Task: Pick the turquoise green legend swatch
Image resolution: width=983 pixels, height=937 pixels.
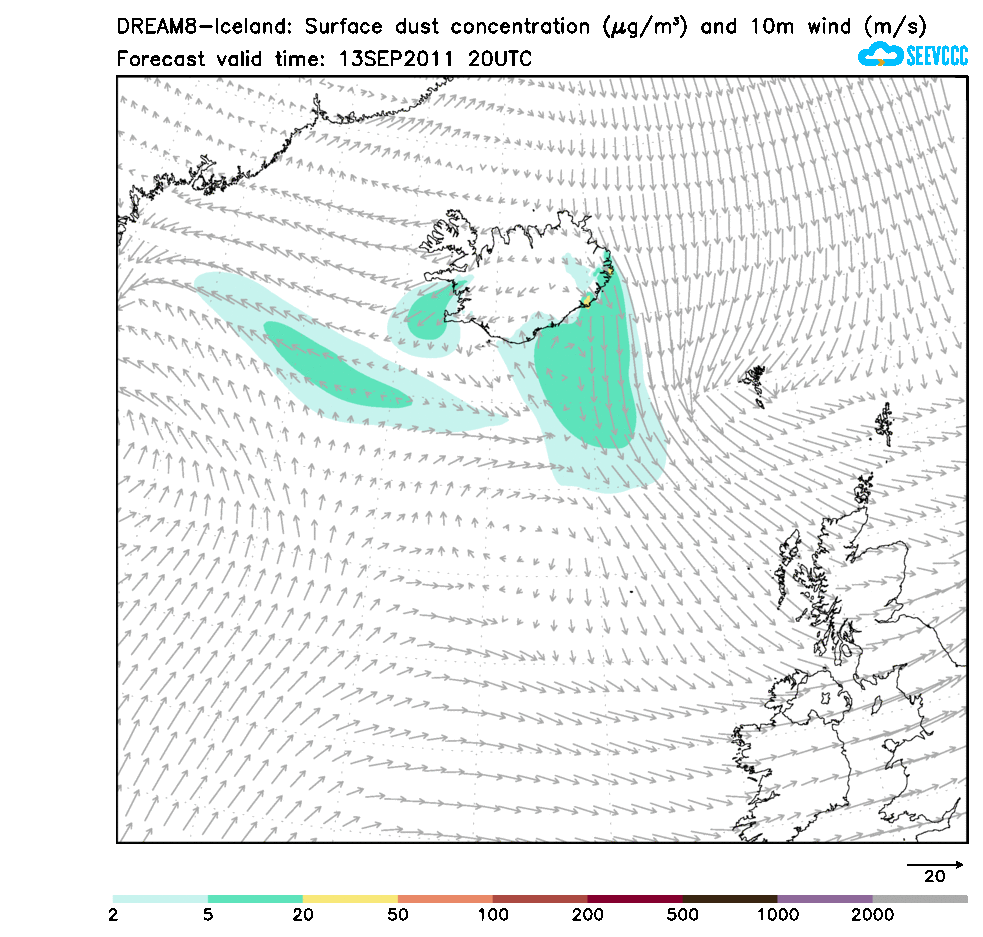Action: point(255,899)
